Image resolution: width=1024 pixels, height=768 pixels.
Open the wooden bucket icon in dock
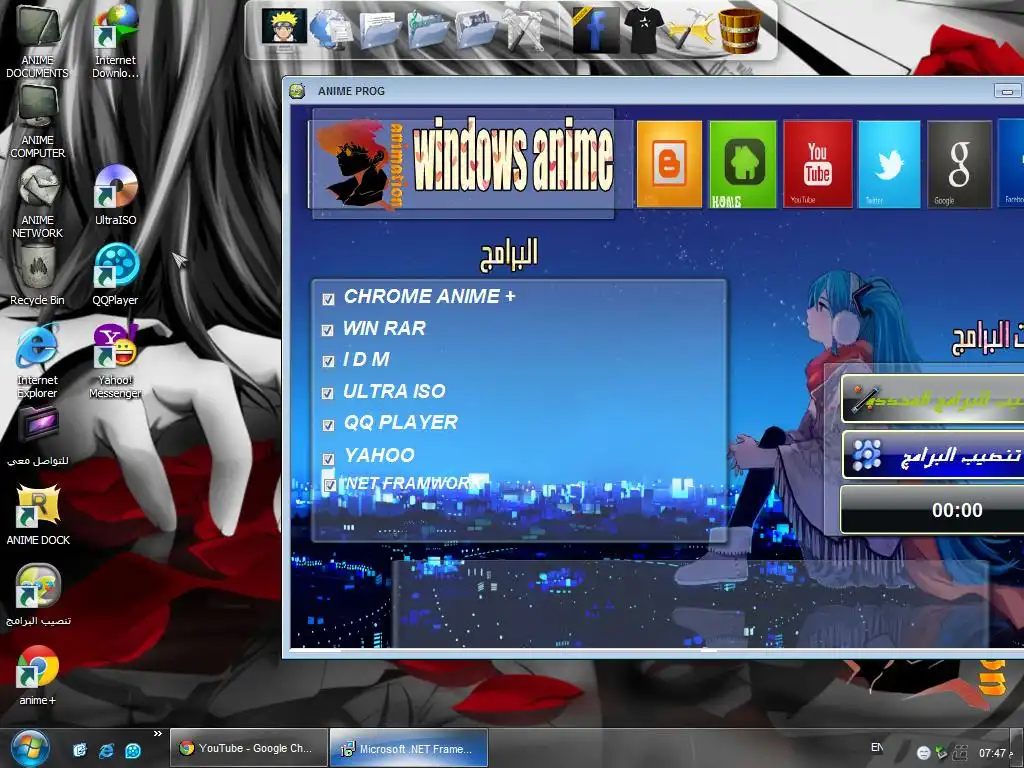tap(739, 30)
